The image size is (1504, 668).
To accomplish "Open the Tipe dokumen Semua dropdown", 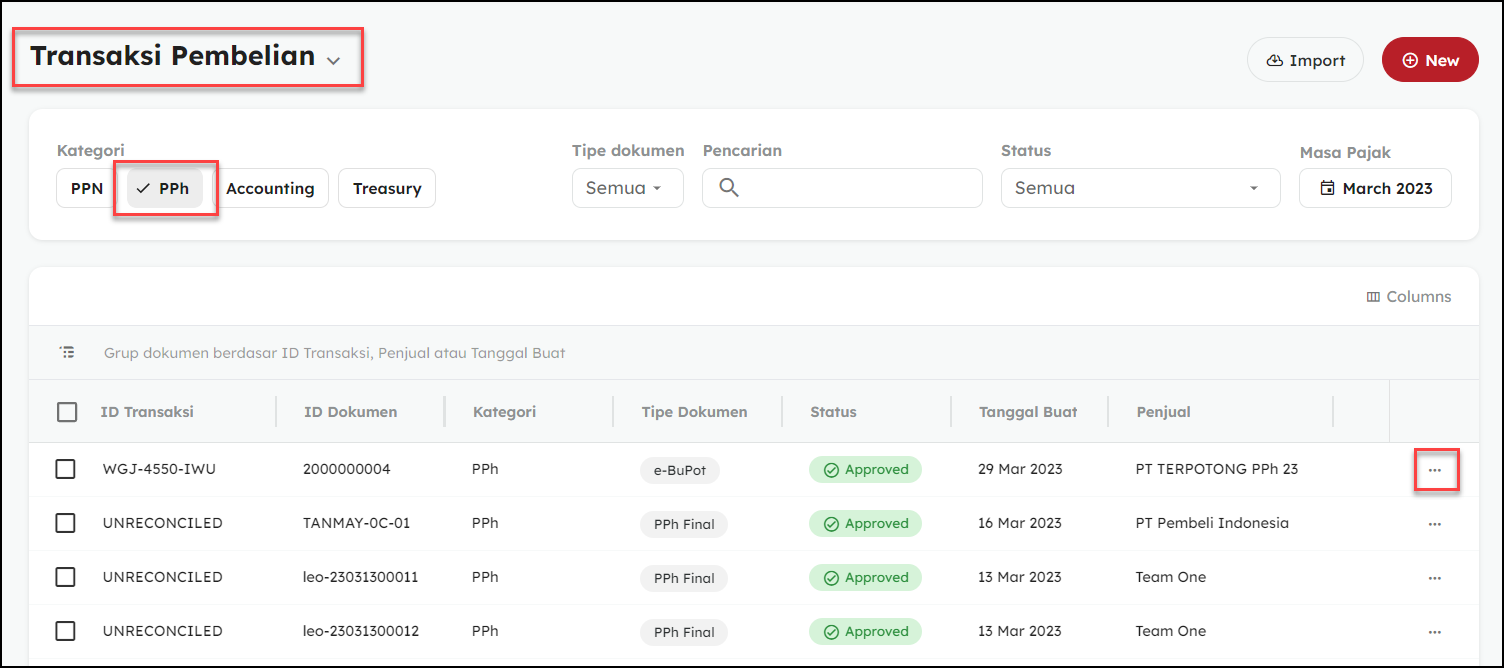I will point(627,188).
